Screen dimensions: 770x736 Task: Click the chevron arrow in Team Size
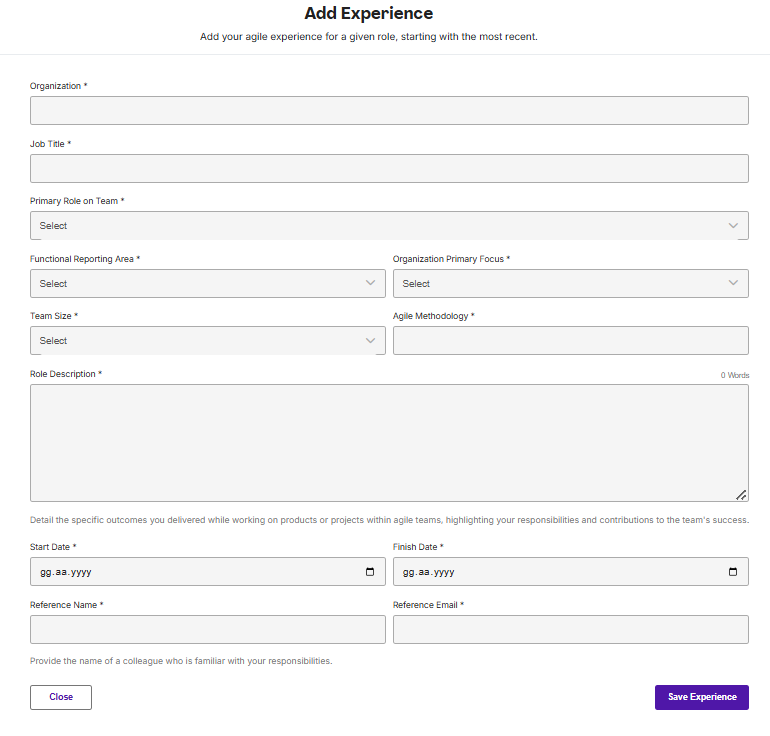370,341
